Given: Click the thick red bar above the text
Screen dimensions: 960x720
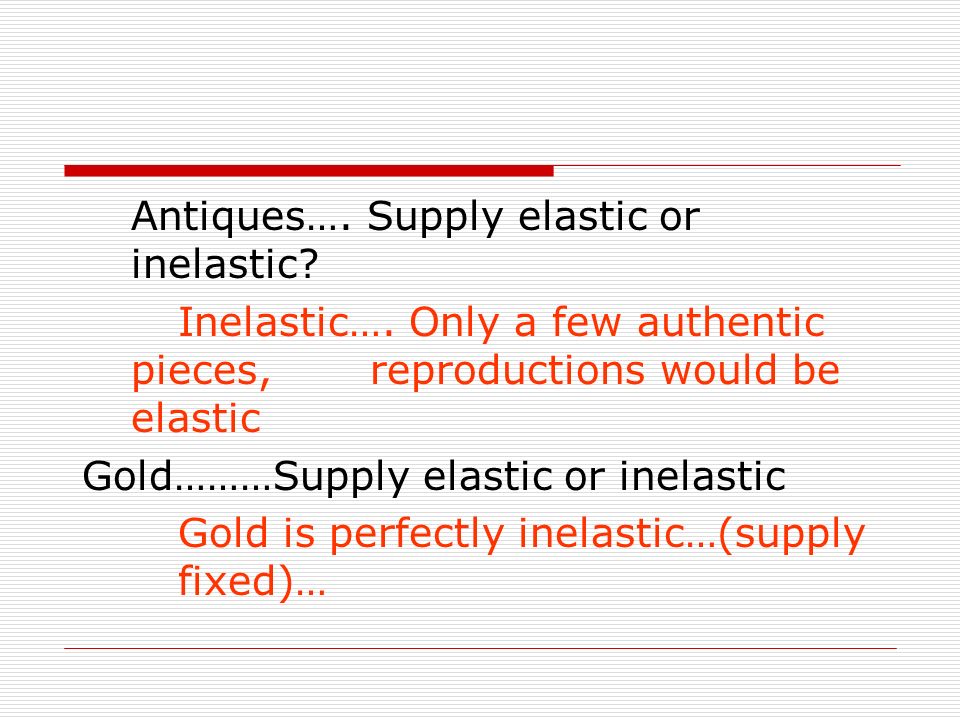Looking at the screenshot, I should tap(309, 171).
